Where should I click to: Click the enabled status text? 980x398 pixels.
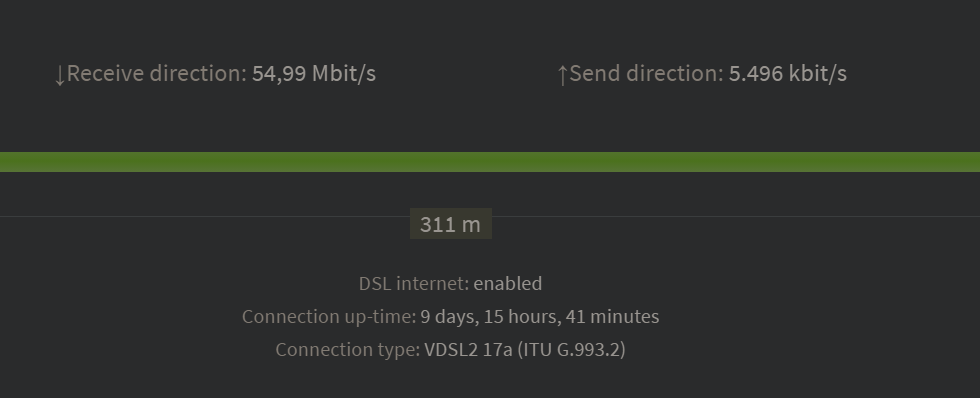(508, 284)
